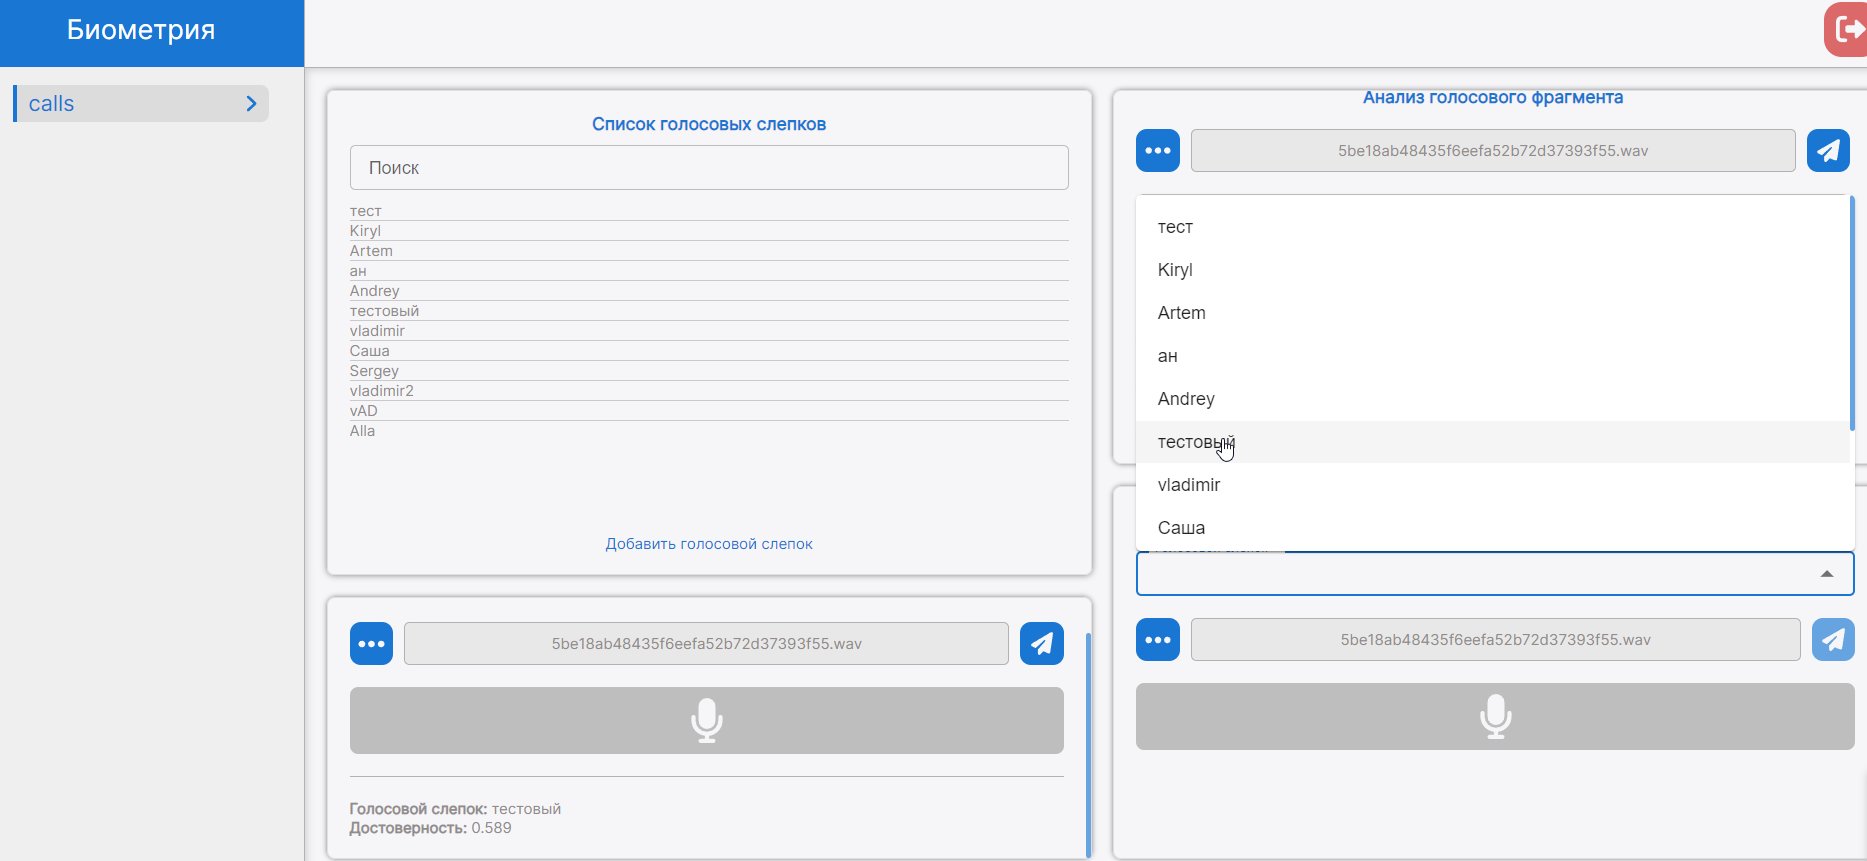Select 'Саша' from the dropdown options

pyautogui.click(x=1181, y=528)
